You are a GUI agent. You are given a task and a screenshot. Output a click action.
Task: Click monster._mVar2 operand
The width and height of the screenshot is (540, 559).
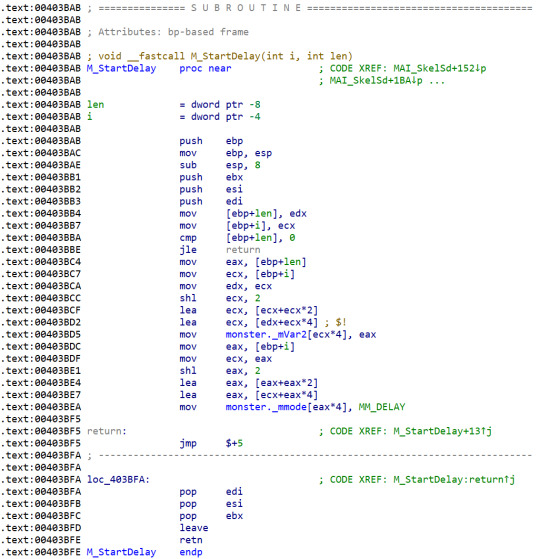point(266,335)
